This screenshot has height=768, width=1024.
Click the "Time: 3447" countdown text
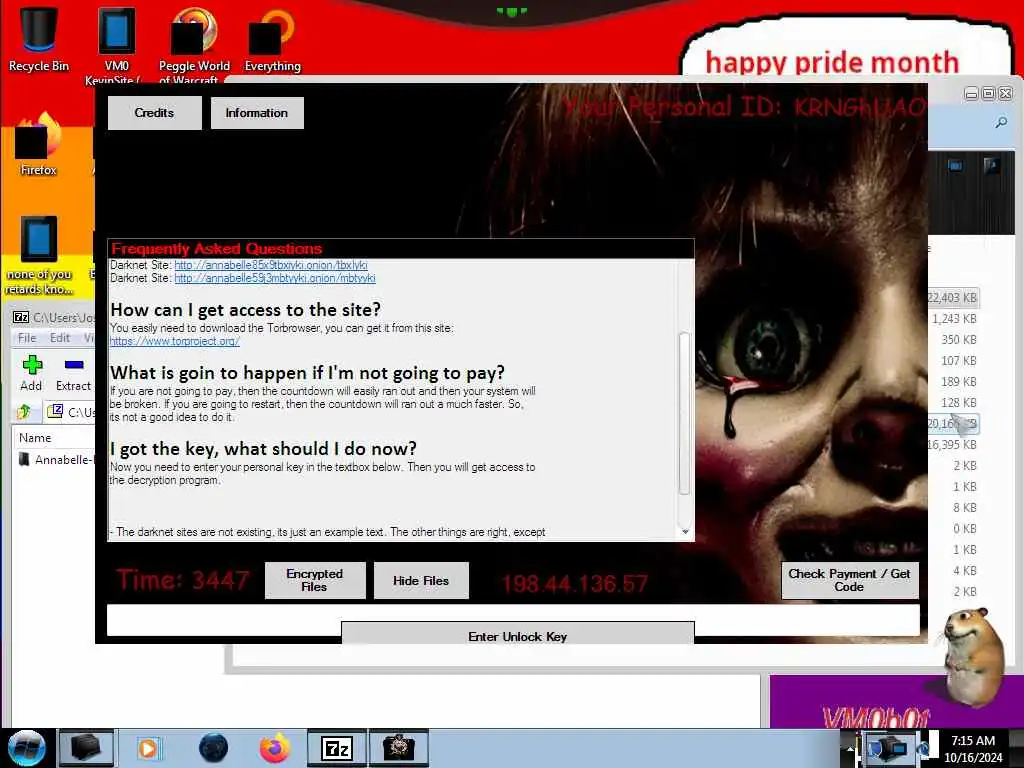point(183,580)
